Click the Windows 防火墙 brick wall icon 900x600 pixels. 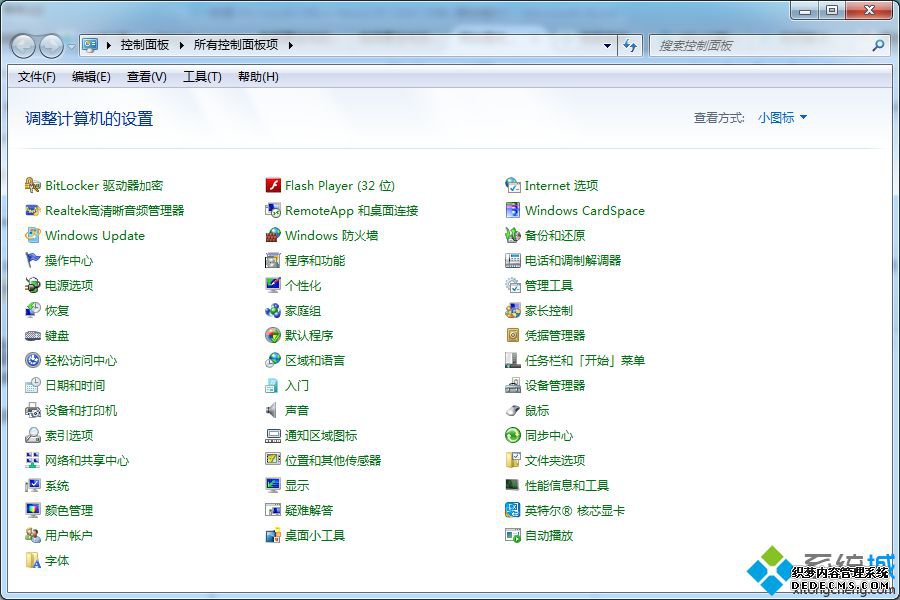[x=273, y=235]
